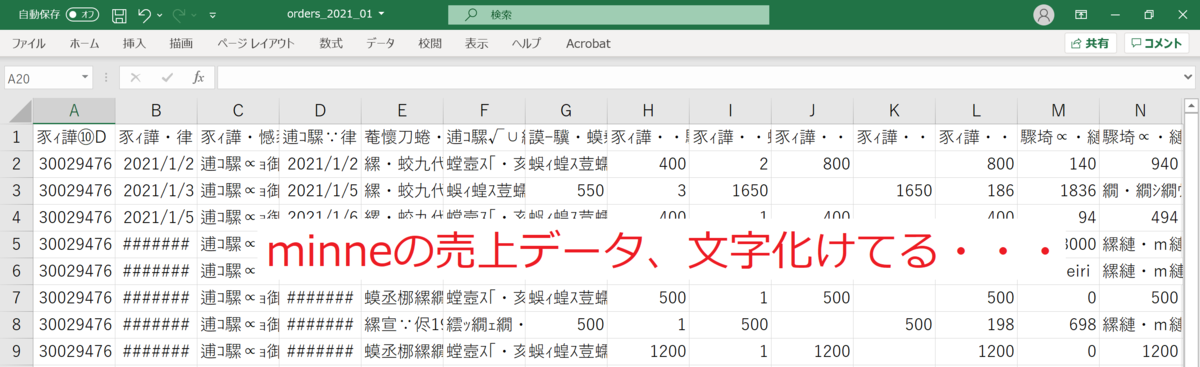
Task: Click the 共有 (Share) button
Action: (1089, 44)
